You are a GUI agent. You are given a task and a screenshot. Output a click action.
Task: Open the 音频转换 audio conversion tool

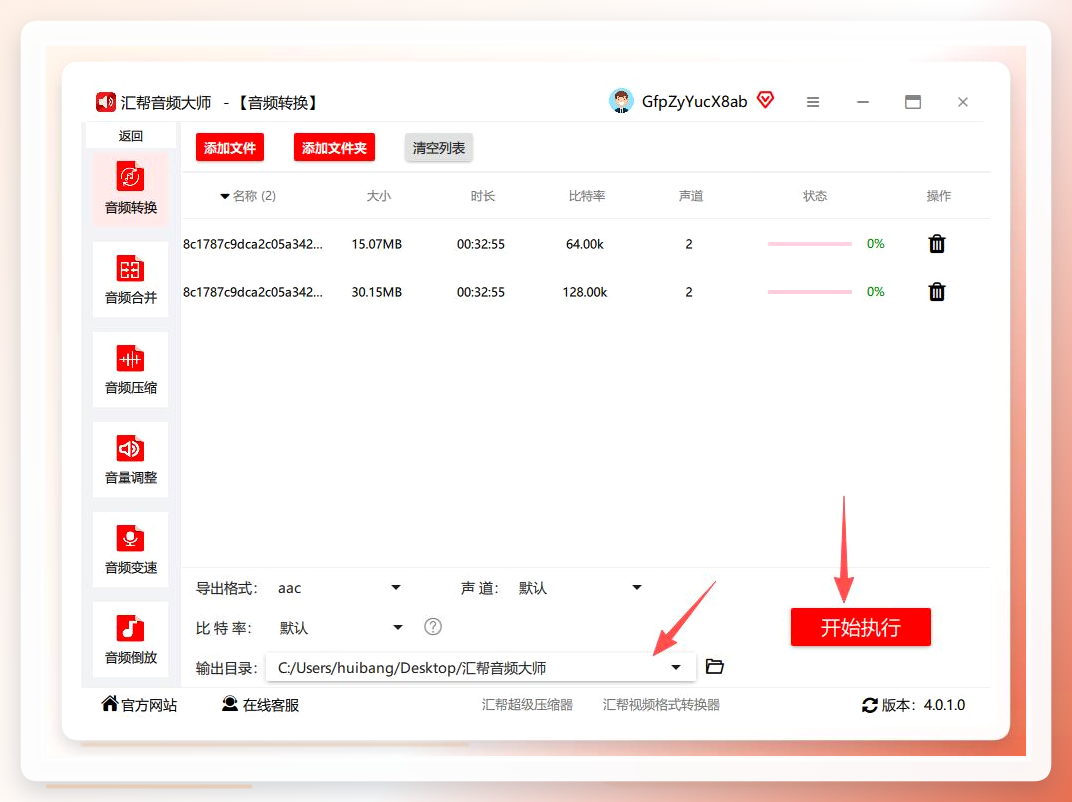(131, 189)
